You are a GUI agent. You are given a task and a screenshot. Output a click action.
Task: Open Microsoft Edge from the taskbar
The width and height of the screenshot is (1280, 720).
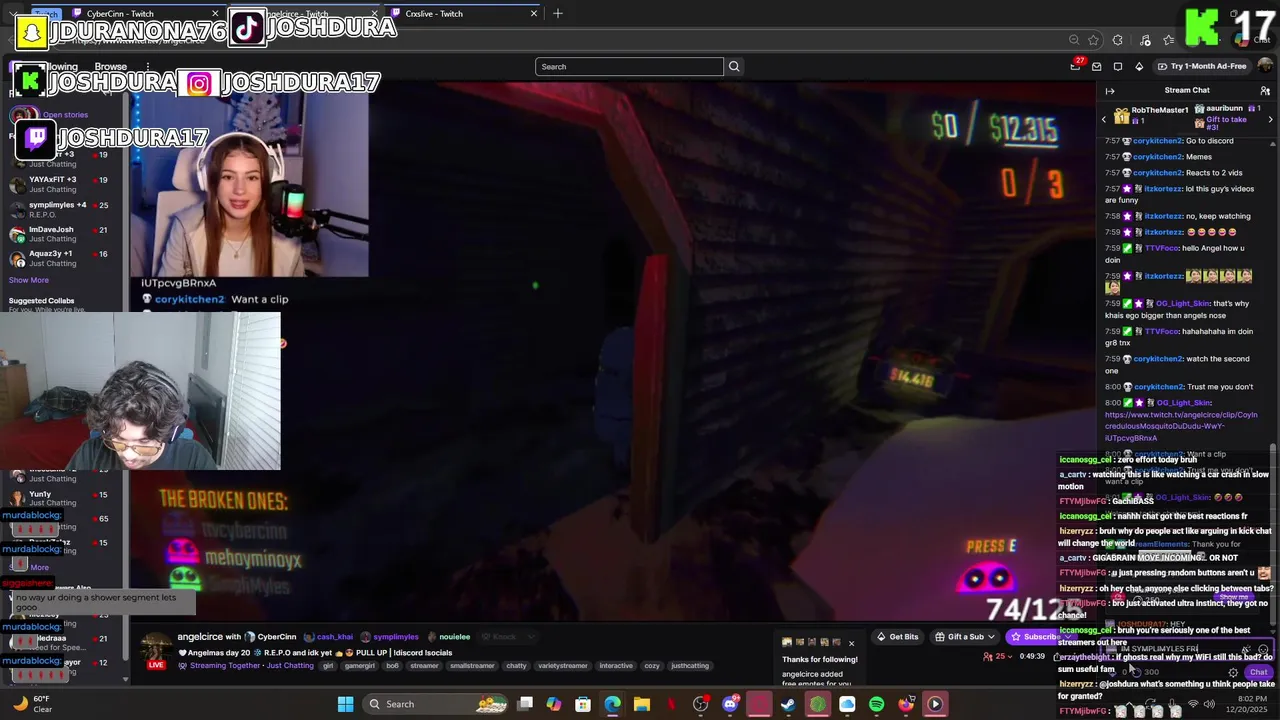612,704
